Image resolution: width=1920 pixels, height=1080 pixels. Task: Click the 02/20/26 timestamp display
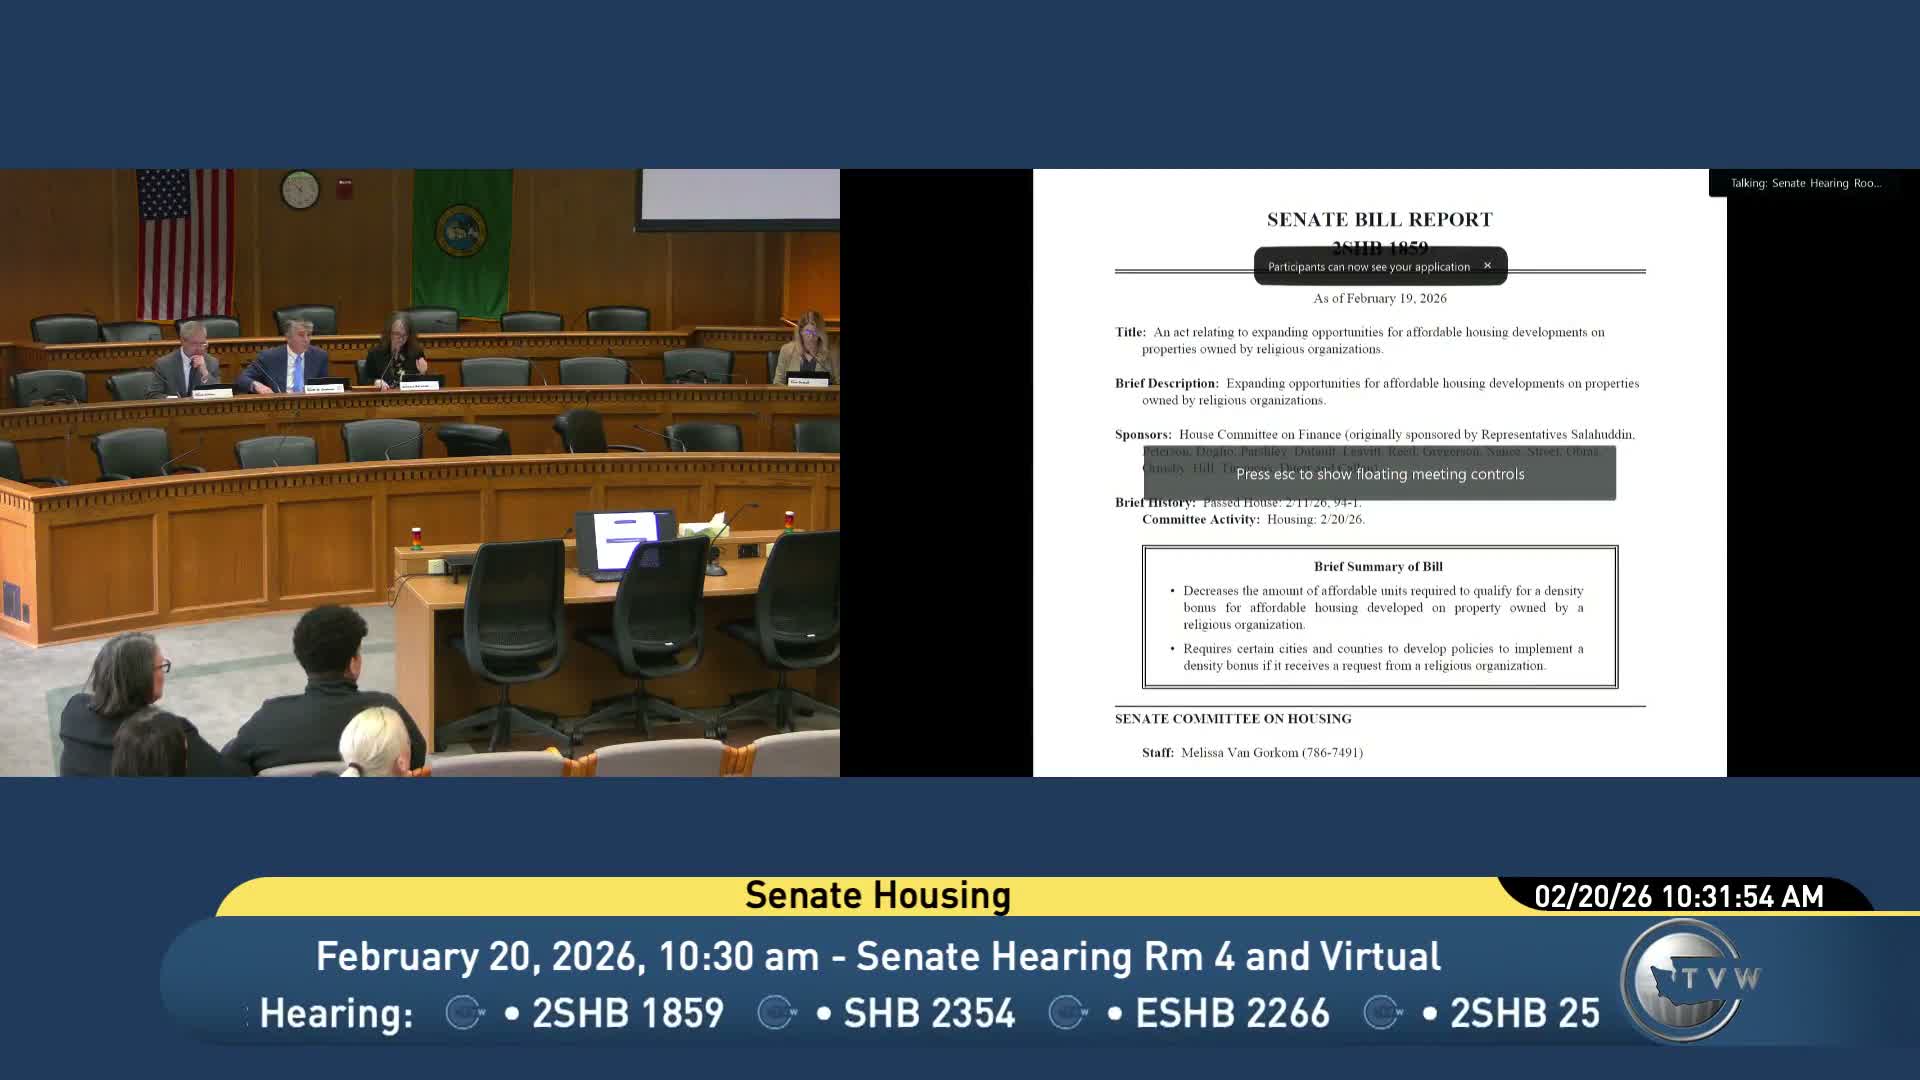1678,896
